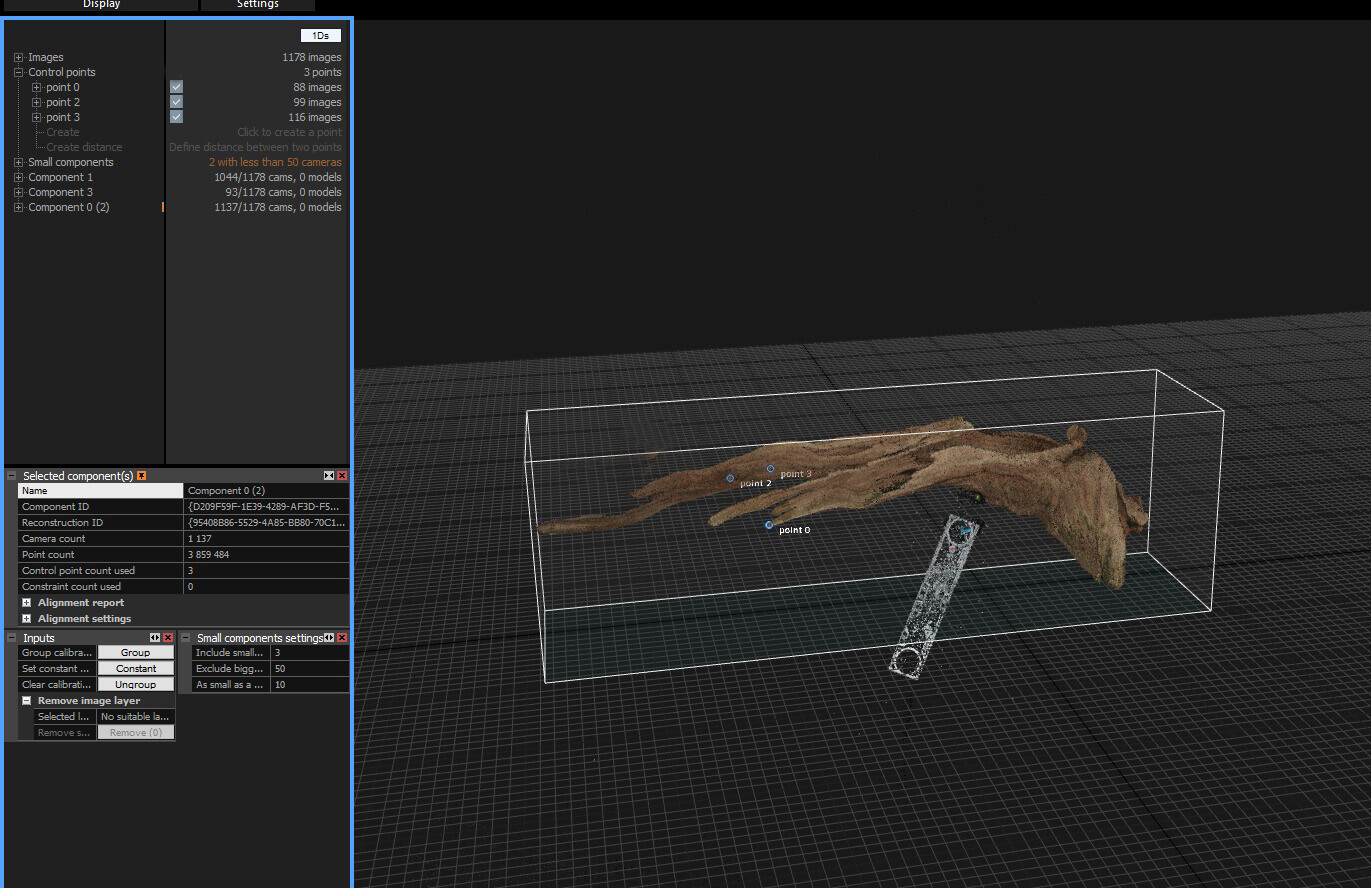1371x888 pixels.
Task: Click the 1Ds view layout button
Action: [321, 34]
